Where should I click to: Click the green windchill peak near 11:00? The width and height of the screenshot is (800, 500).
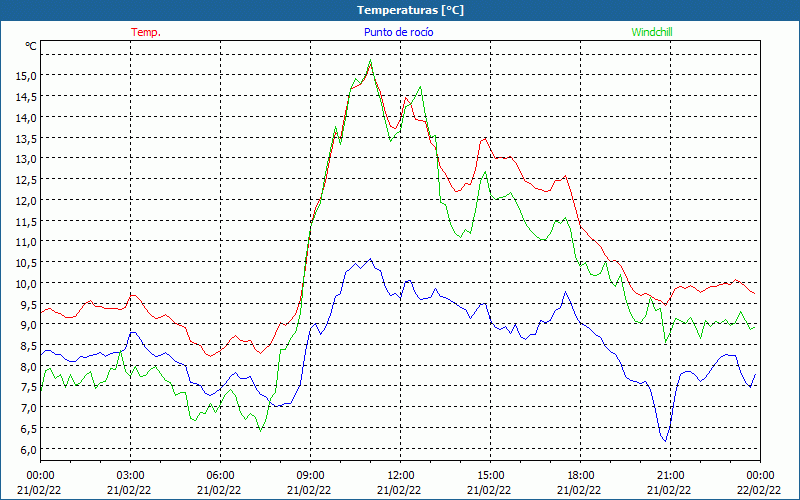click(370, 60)
